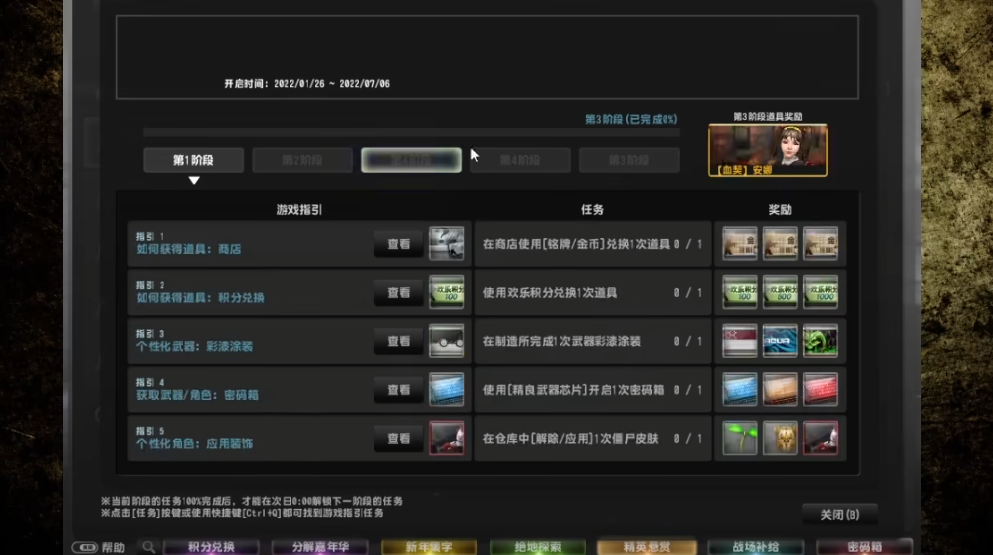This screenshot has height=555, width=993.
Task: Select the green sprout reward icon
Action: tap(740, 438)
